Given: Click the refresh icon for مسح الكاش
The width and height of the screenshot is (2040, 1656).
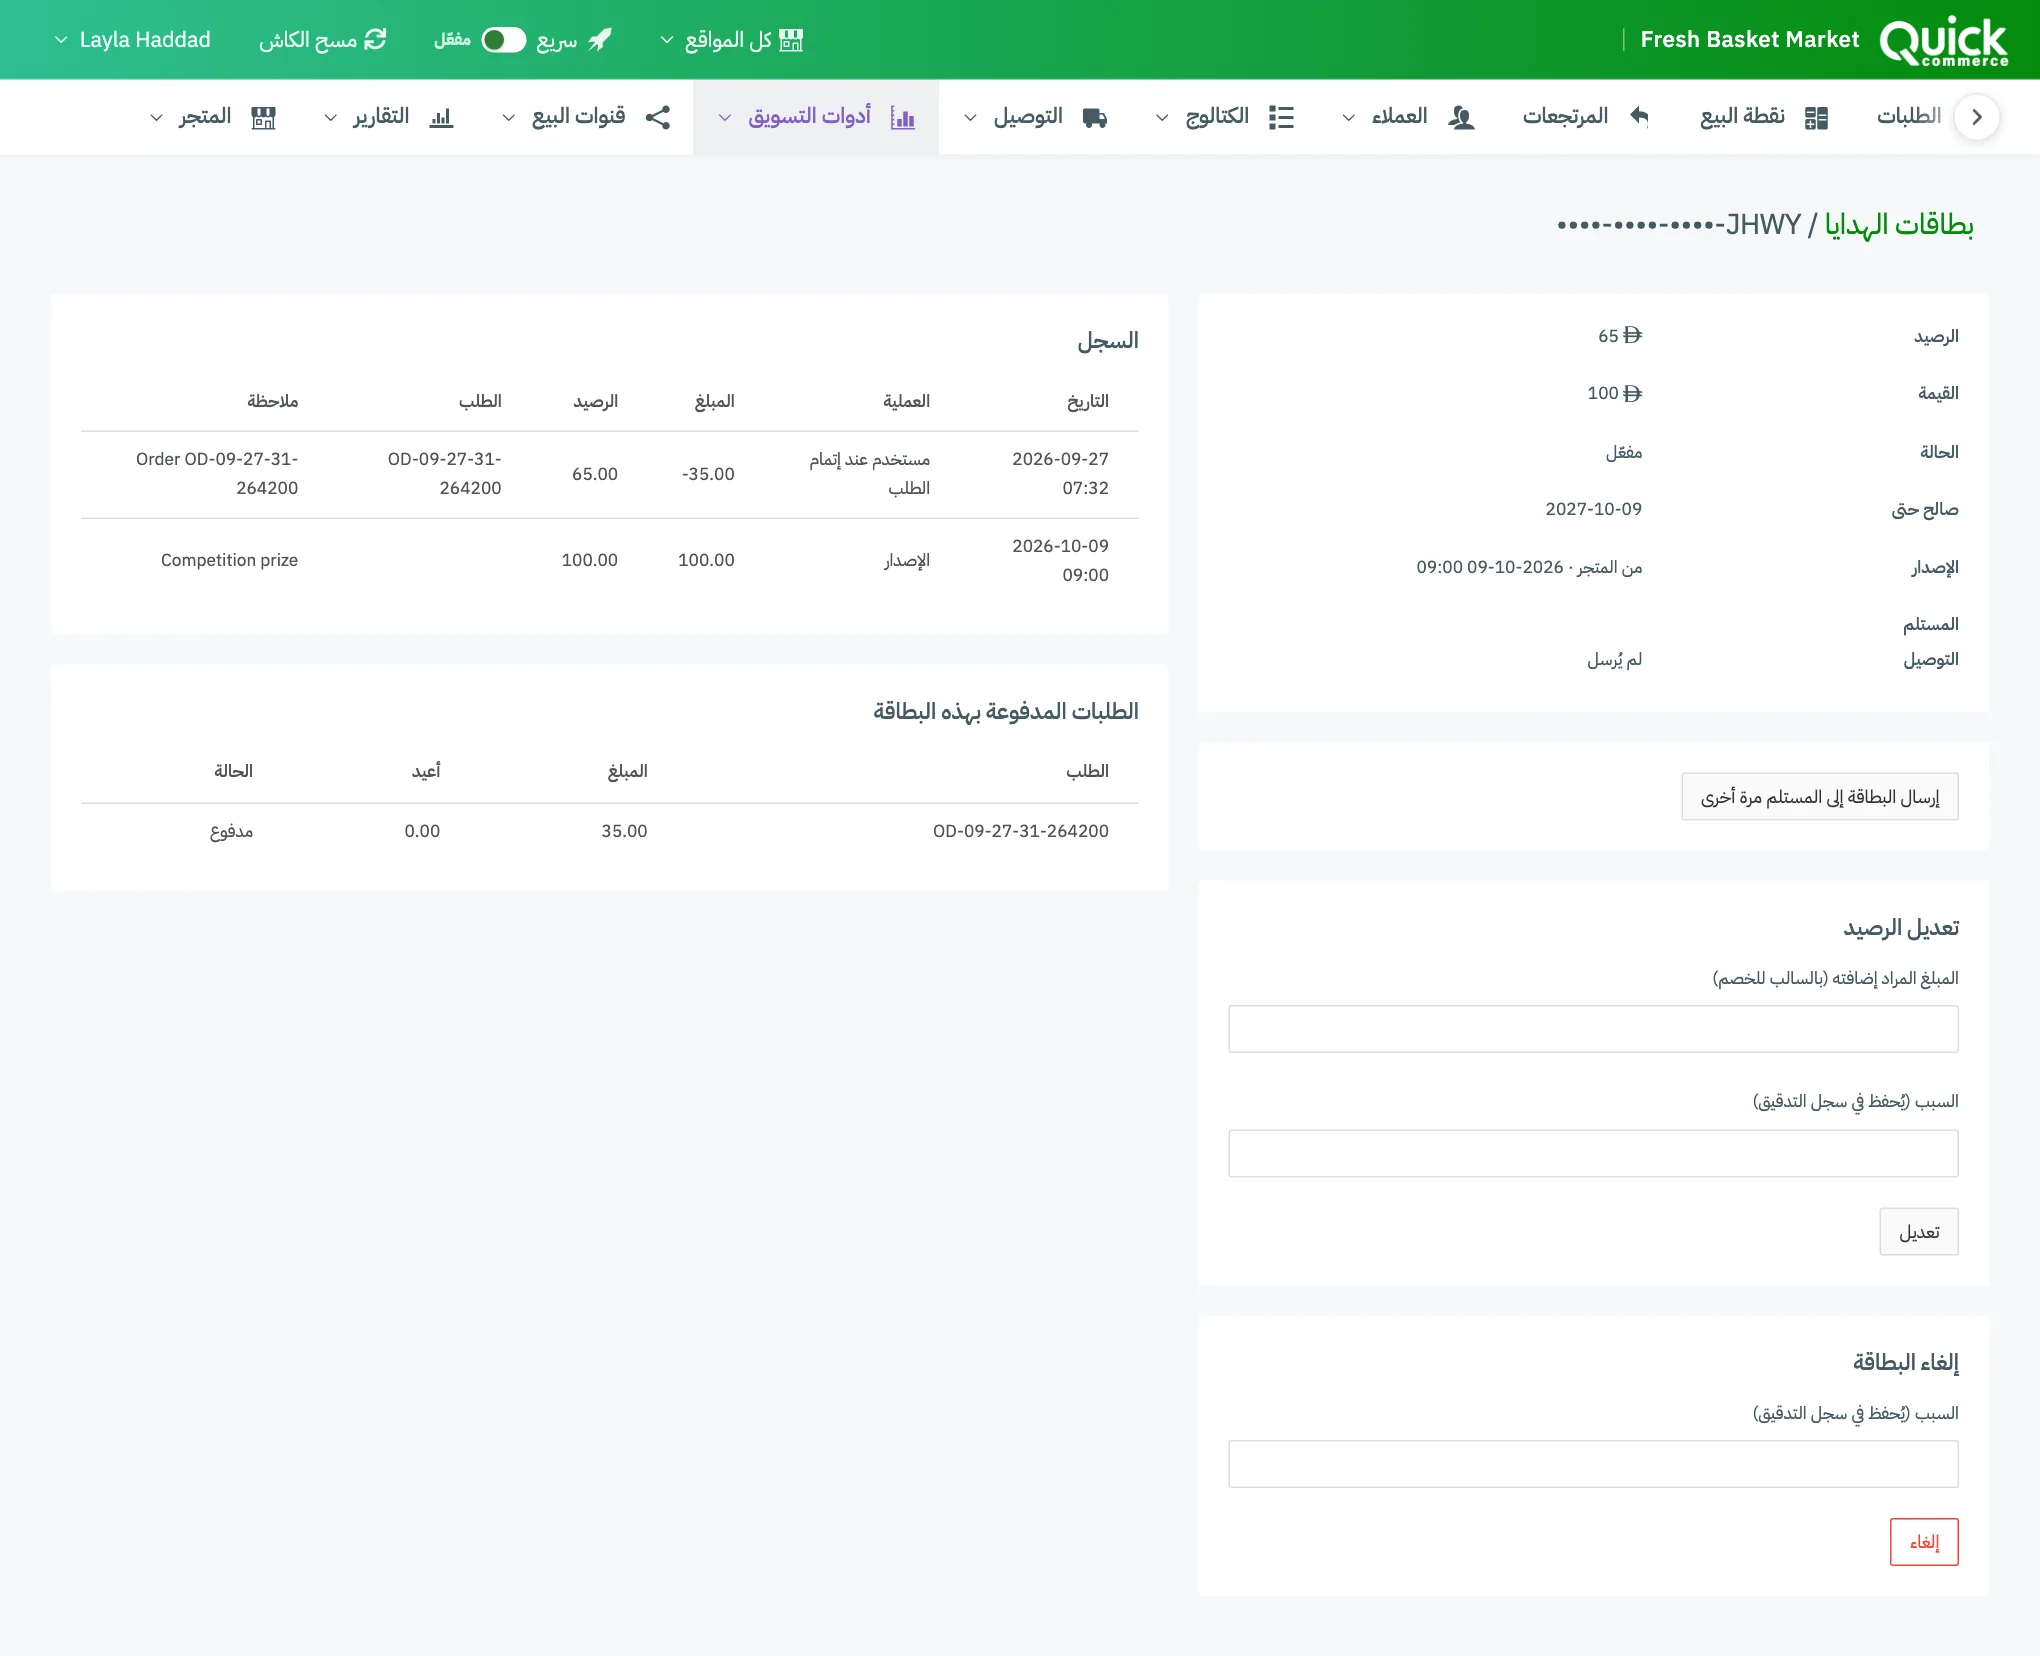Looking at the screenshot, I should (x=375, y=40).
